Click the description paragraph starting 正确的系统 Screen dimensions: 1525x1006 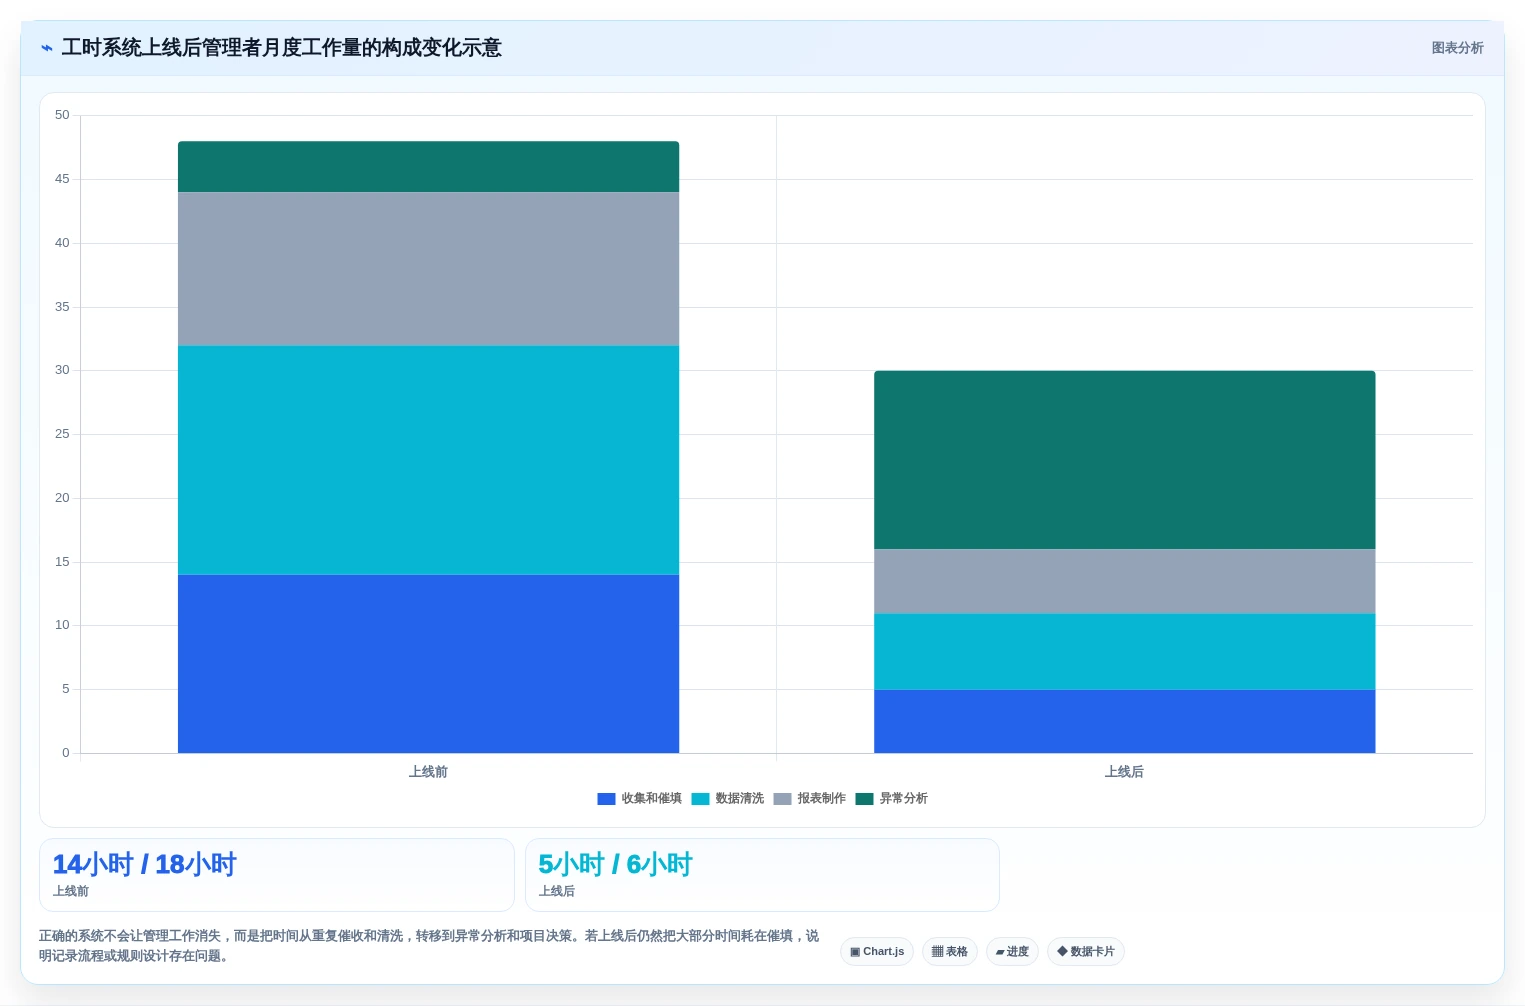429,946
